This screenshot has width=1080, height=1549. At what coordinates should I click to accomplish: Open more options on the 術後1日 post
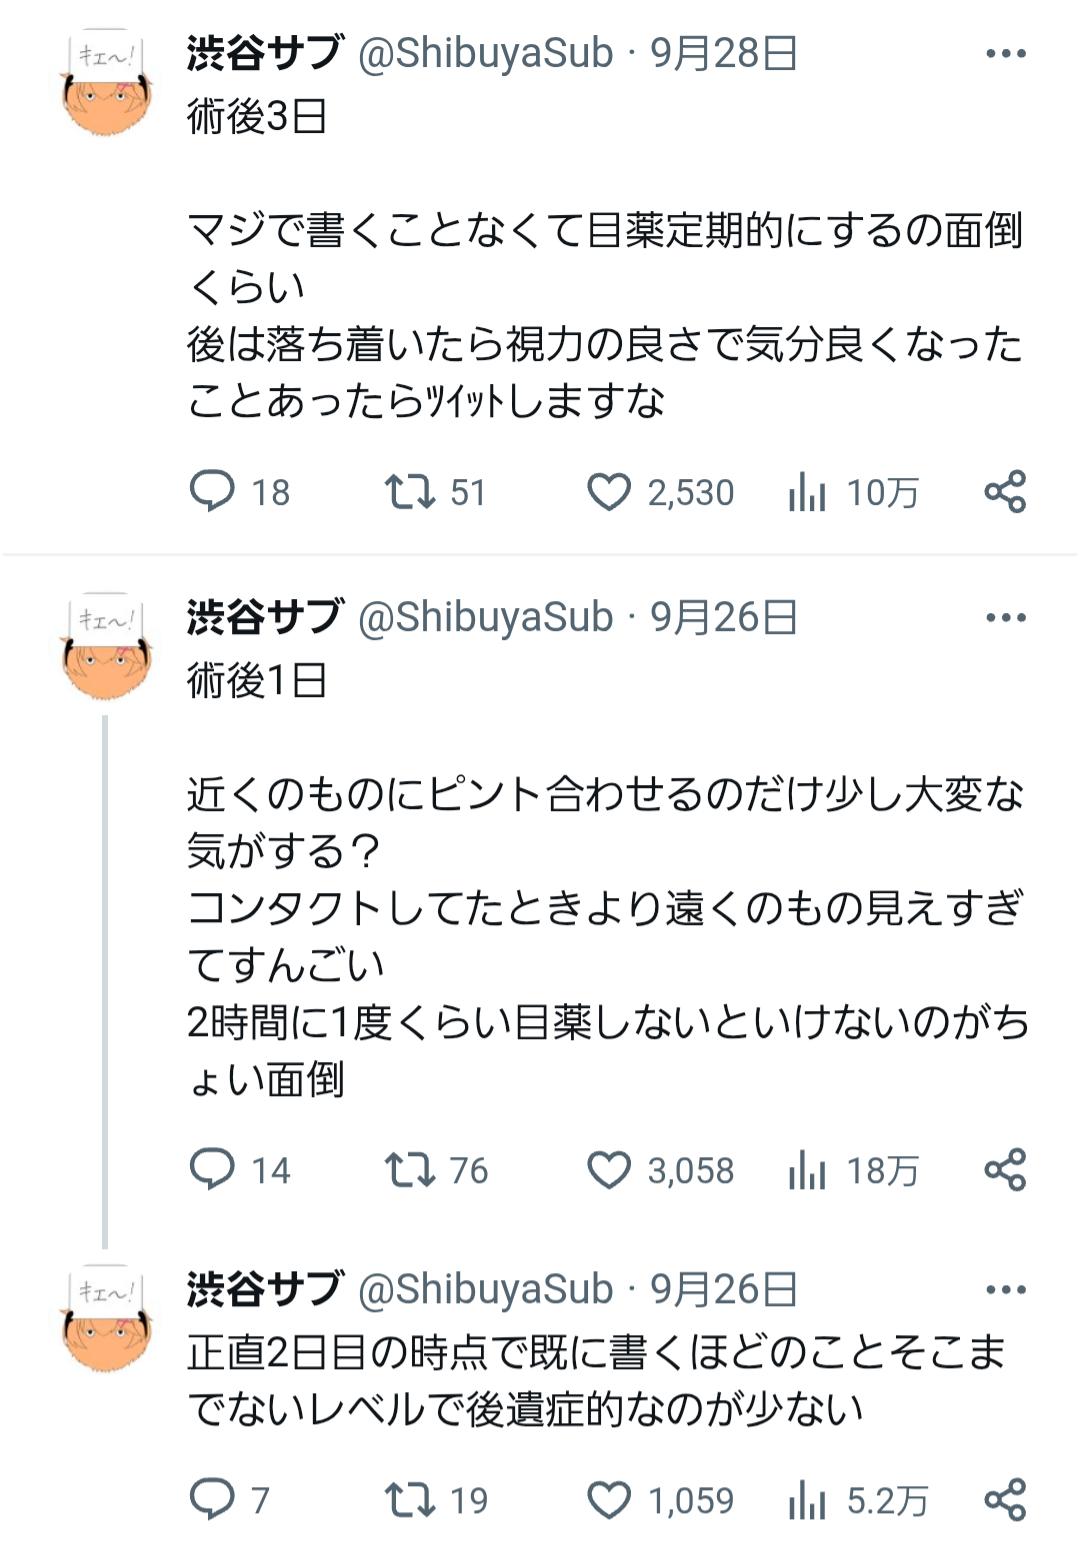1005,618
